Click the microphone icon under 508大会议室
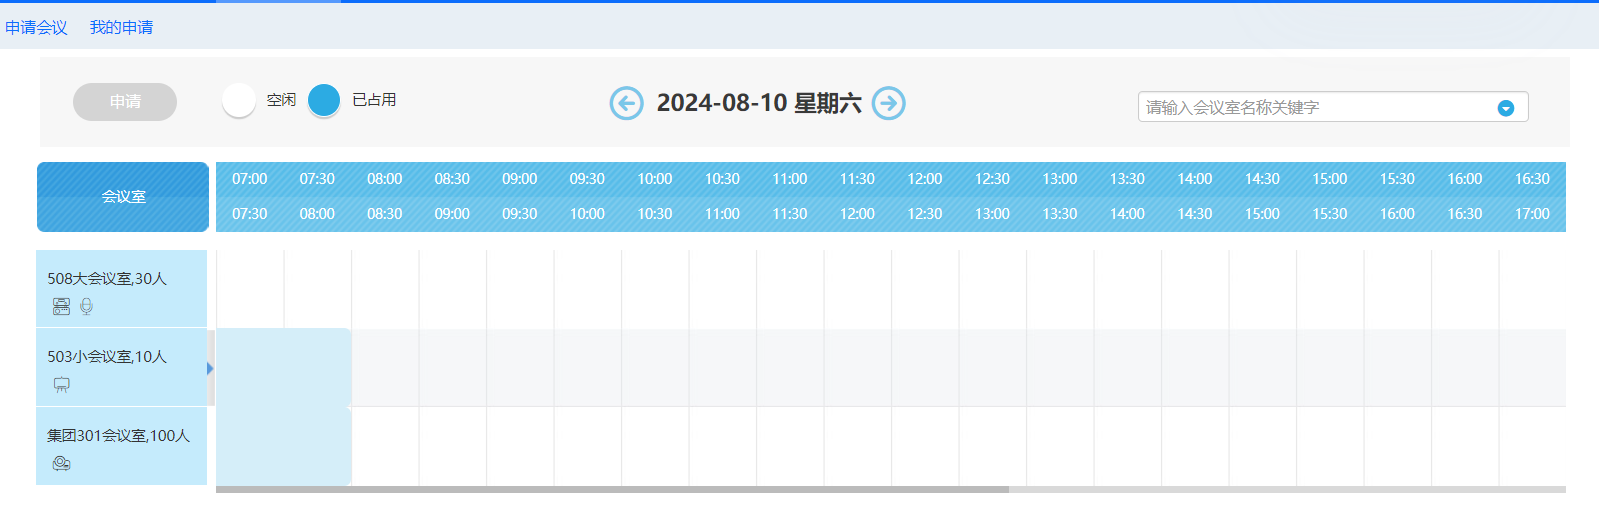 87,307
